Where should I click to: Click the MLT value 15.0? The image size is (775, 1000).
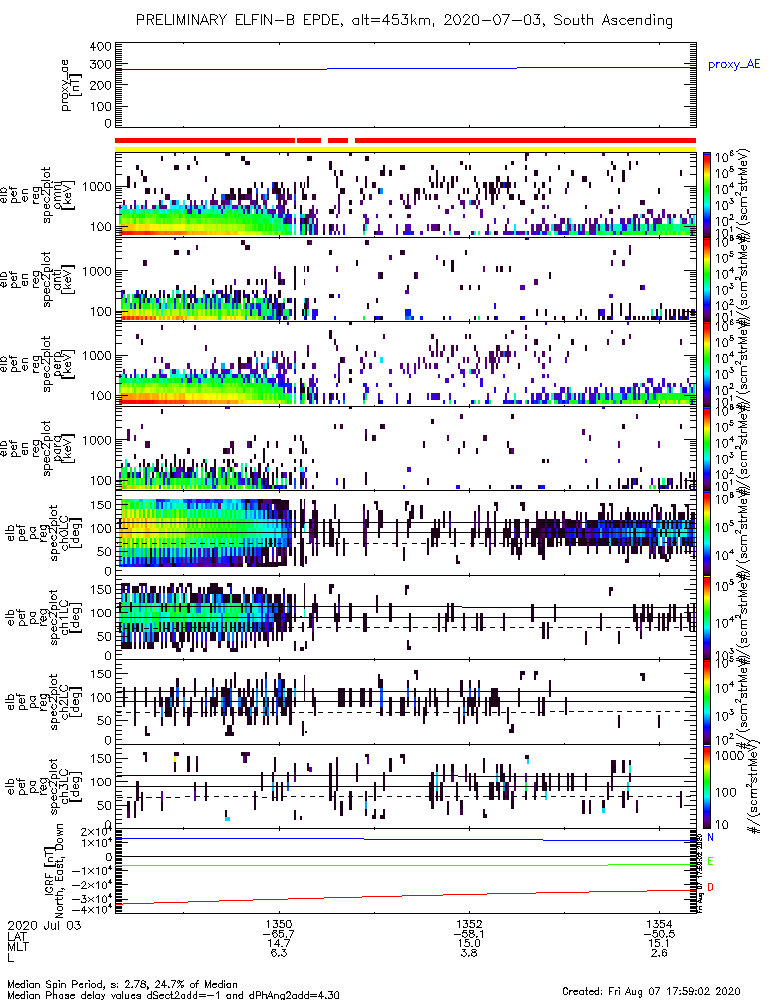(469, 943)
